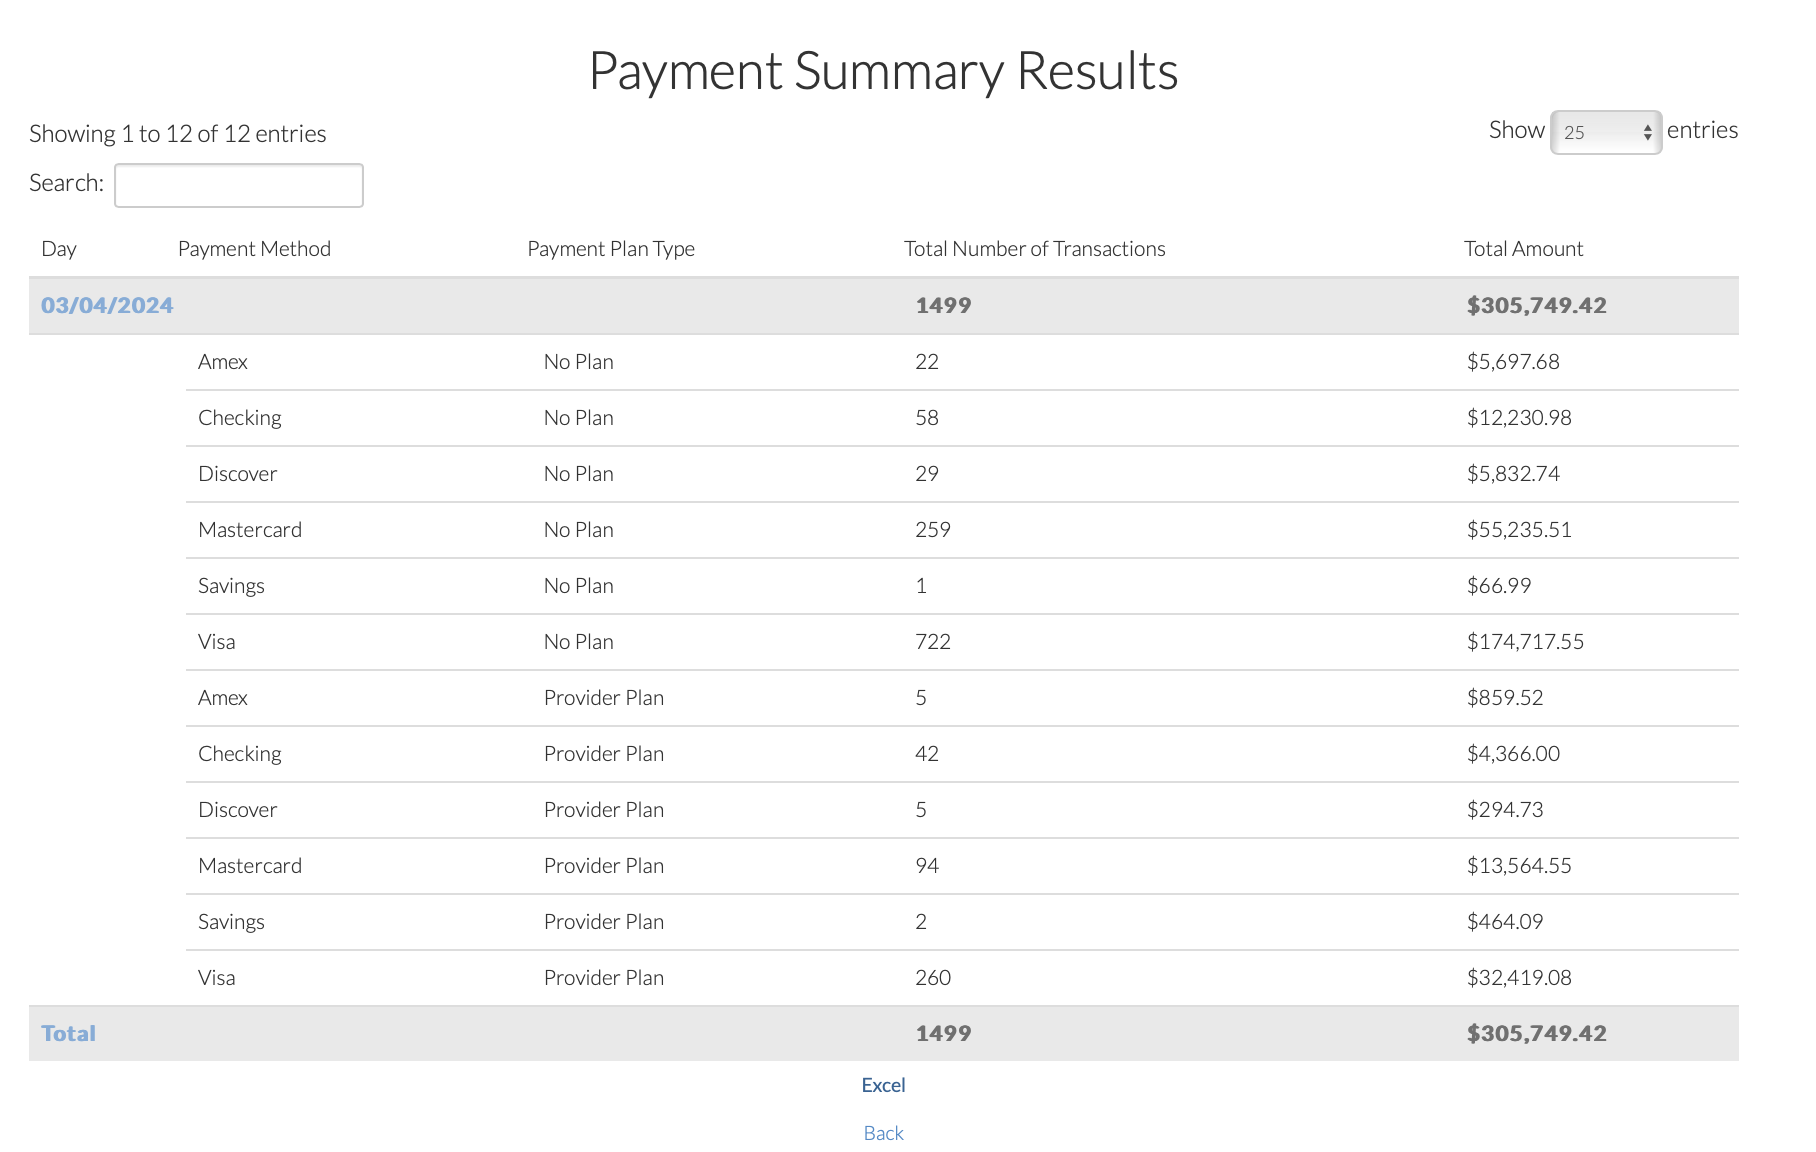This screenshot has height=1152, width=1816.
Task: Click the Visa Provider Plan count 260
Action: (932, 978)
